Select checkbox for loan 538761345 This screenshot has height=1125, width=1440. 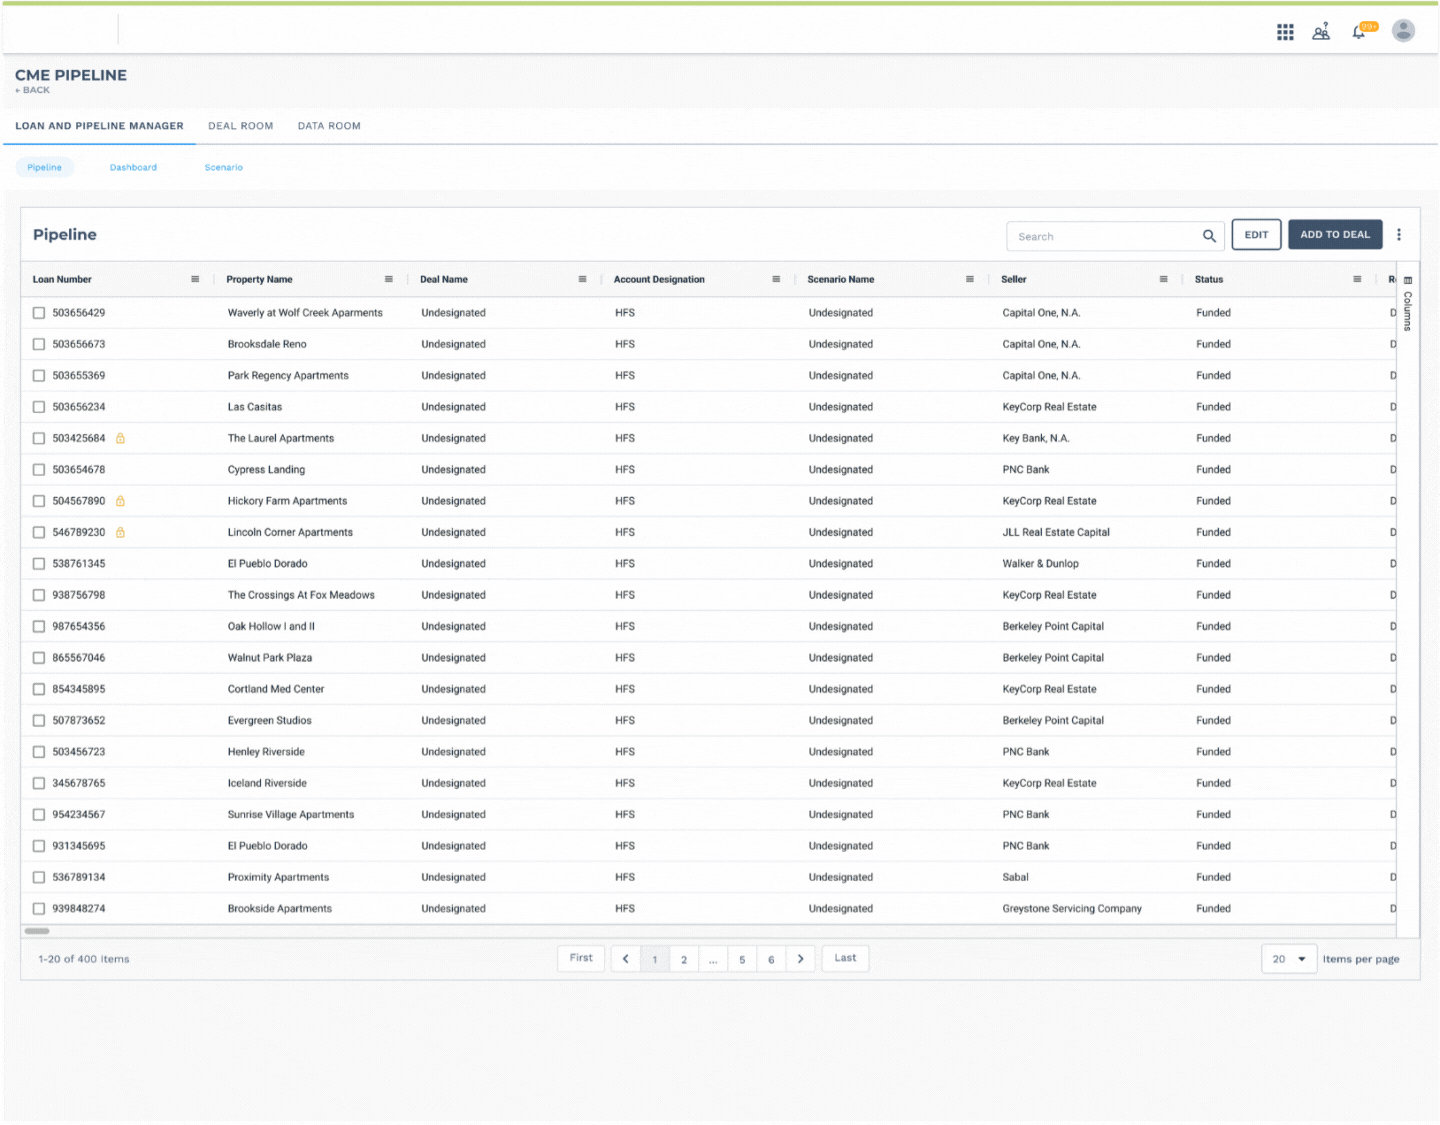pyautogui.click(x=39, y=564)
